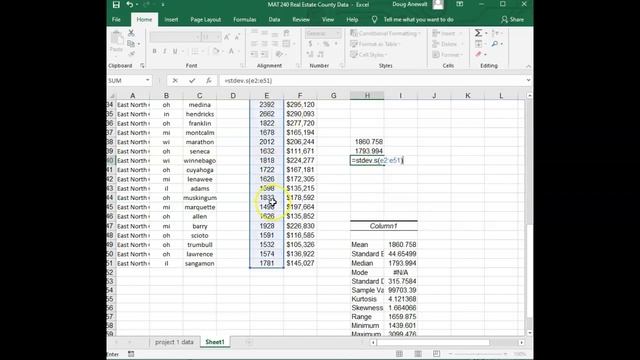This screenshot has height=360, width=640.
Task: Click the Fill Color bucket icon
Action: 216,51
